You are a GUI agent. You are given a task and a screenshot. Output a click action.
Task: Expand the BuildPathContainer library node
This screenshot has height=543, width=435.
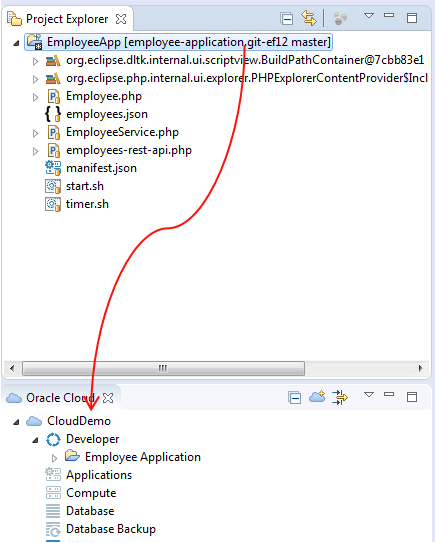(x=35, y=61)
